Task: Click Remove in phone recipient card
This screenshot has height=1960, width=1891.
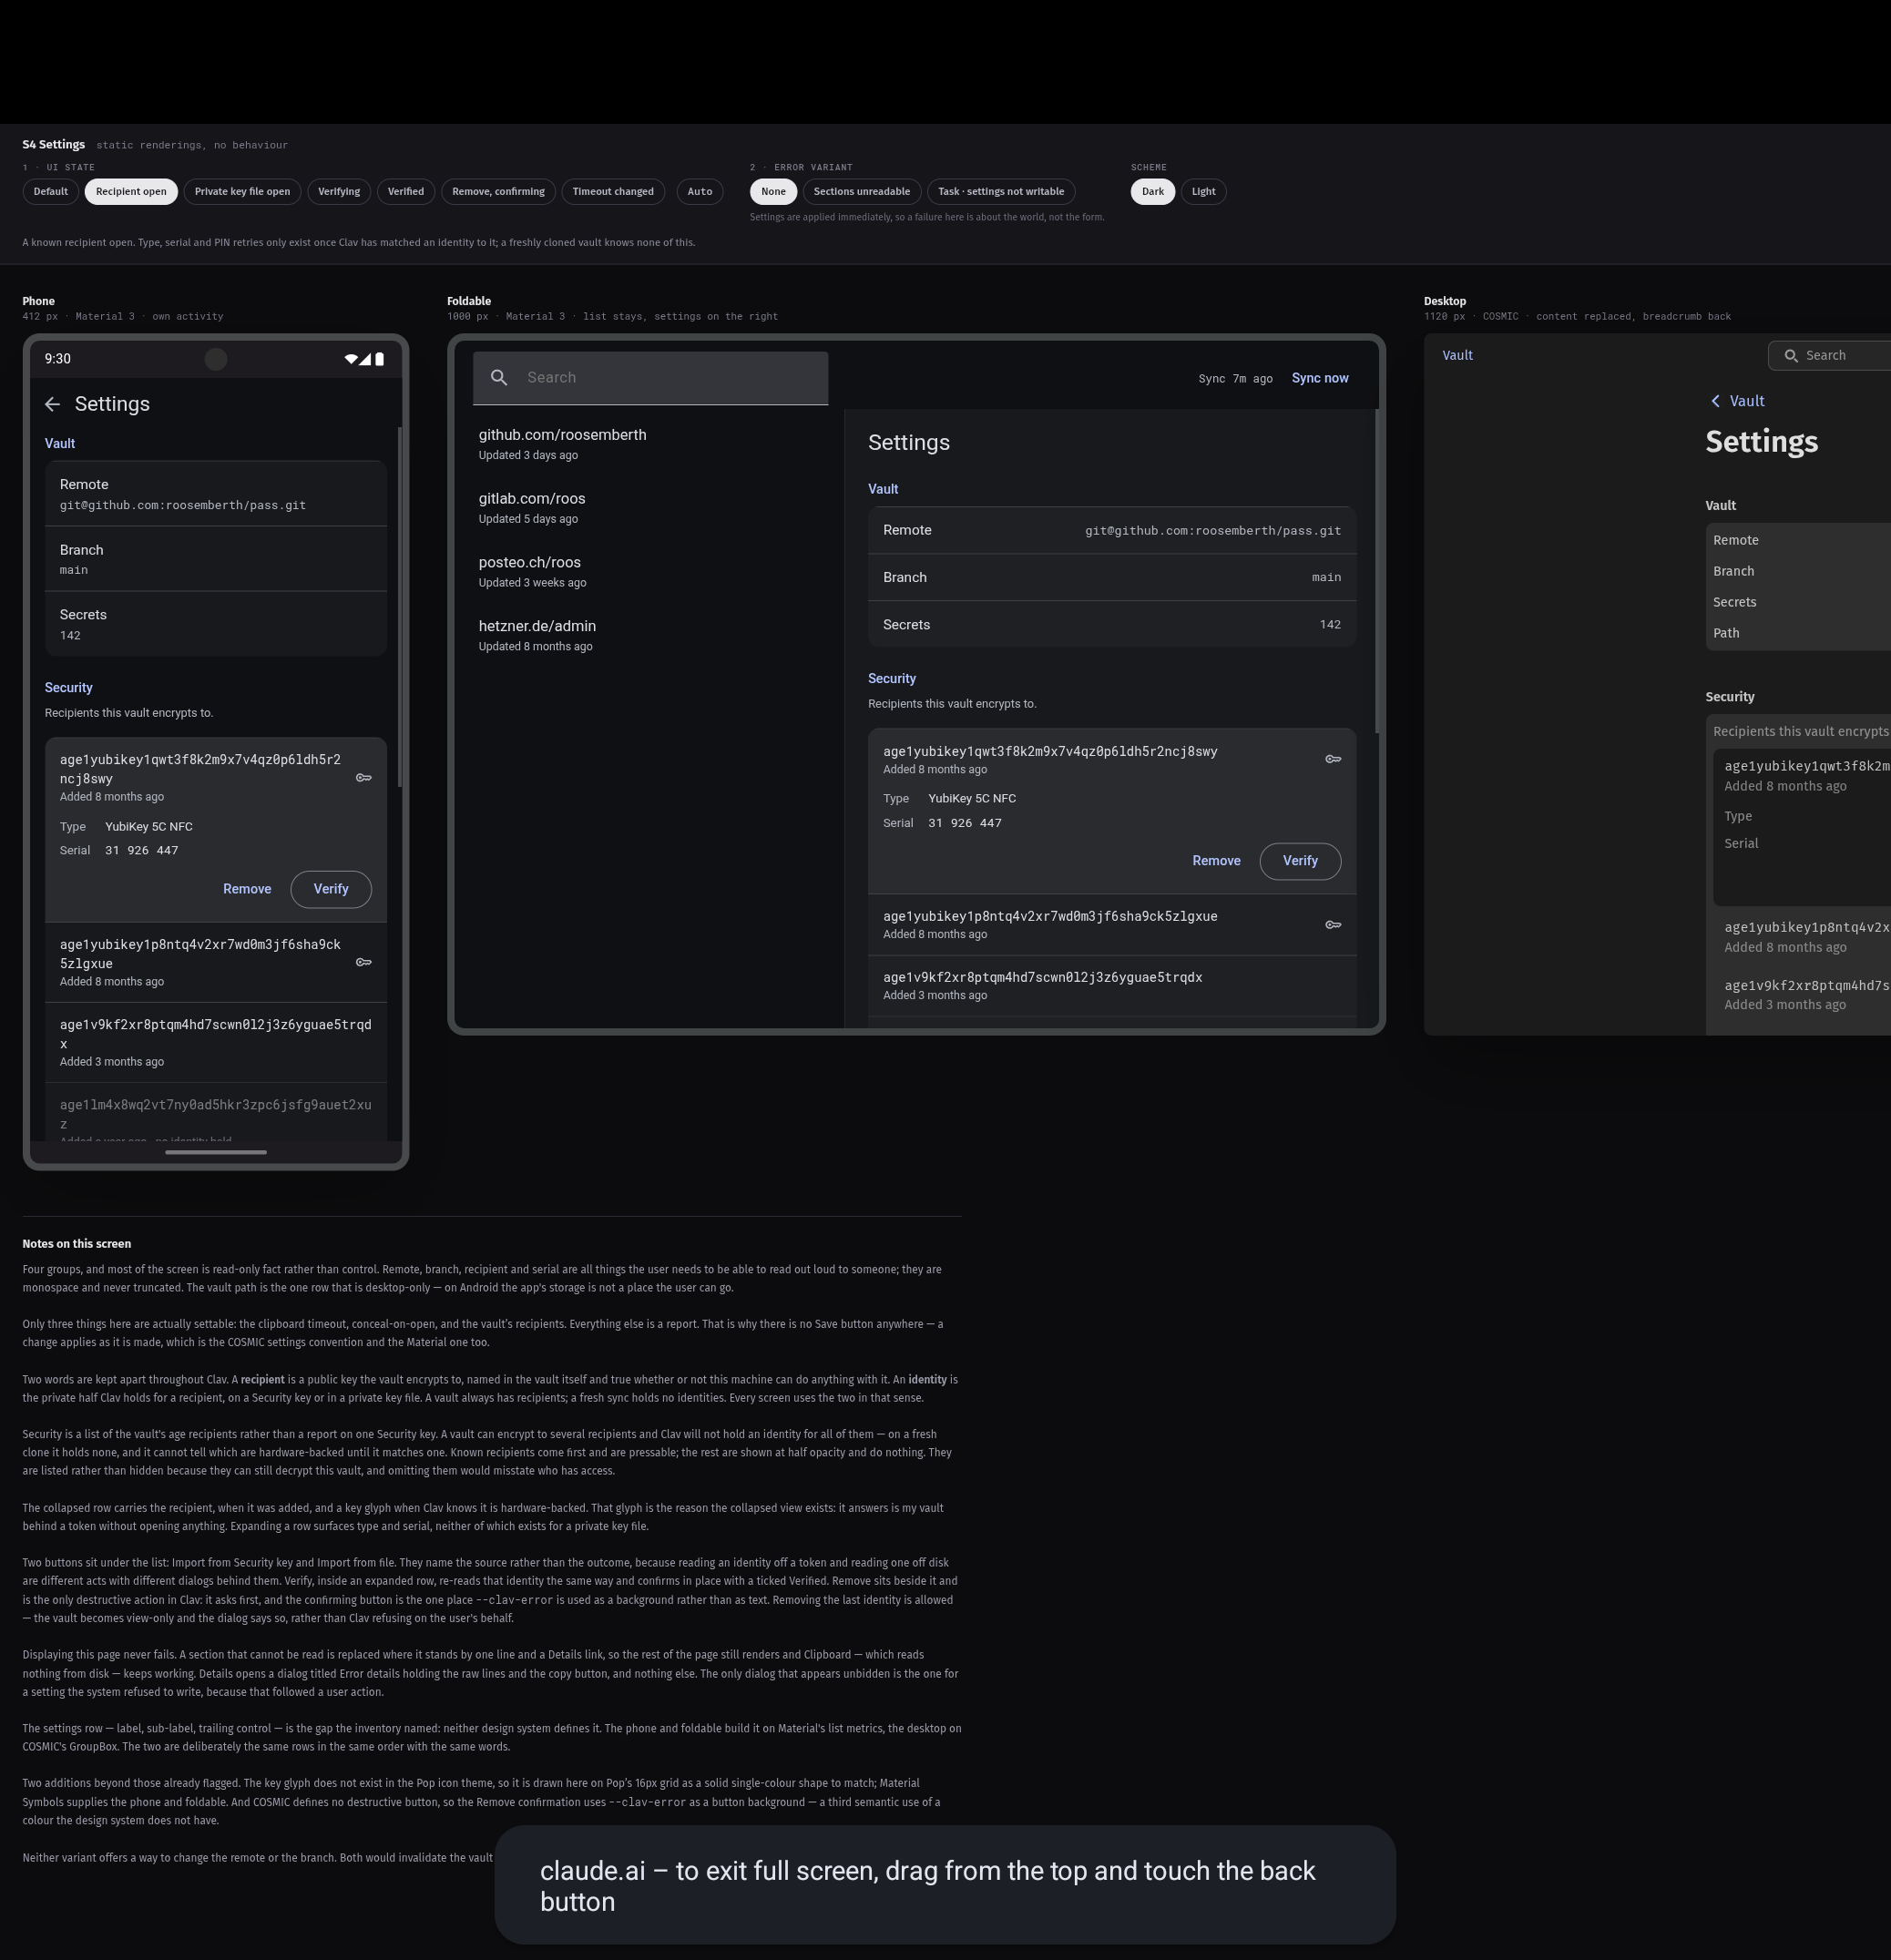Action: pos(247,889)
